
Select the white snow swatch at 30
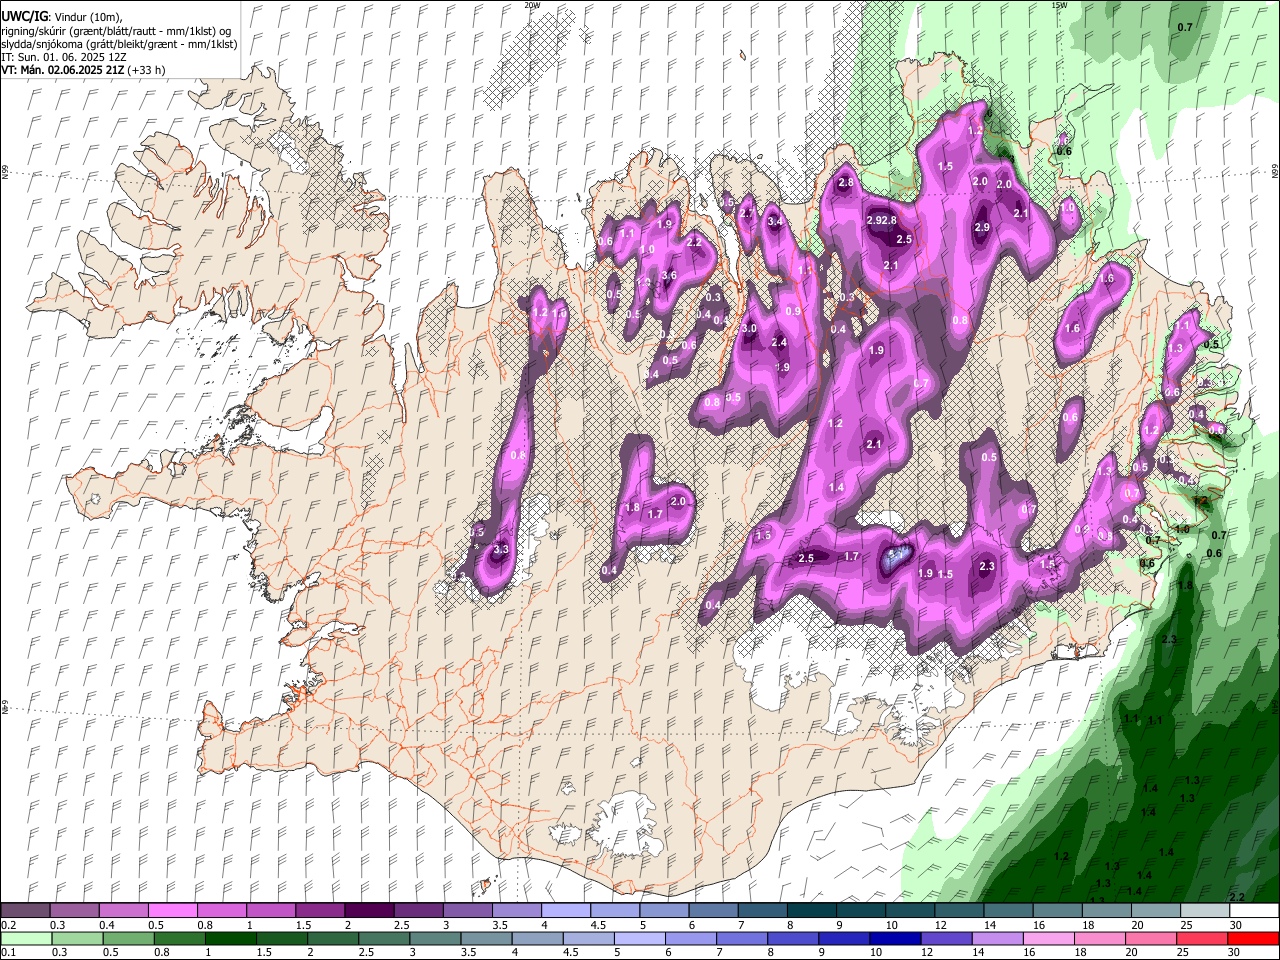(x=1254, y=911)
